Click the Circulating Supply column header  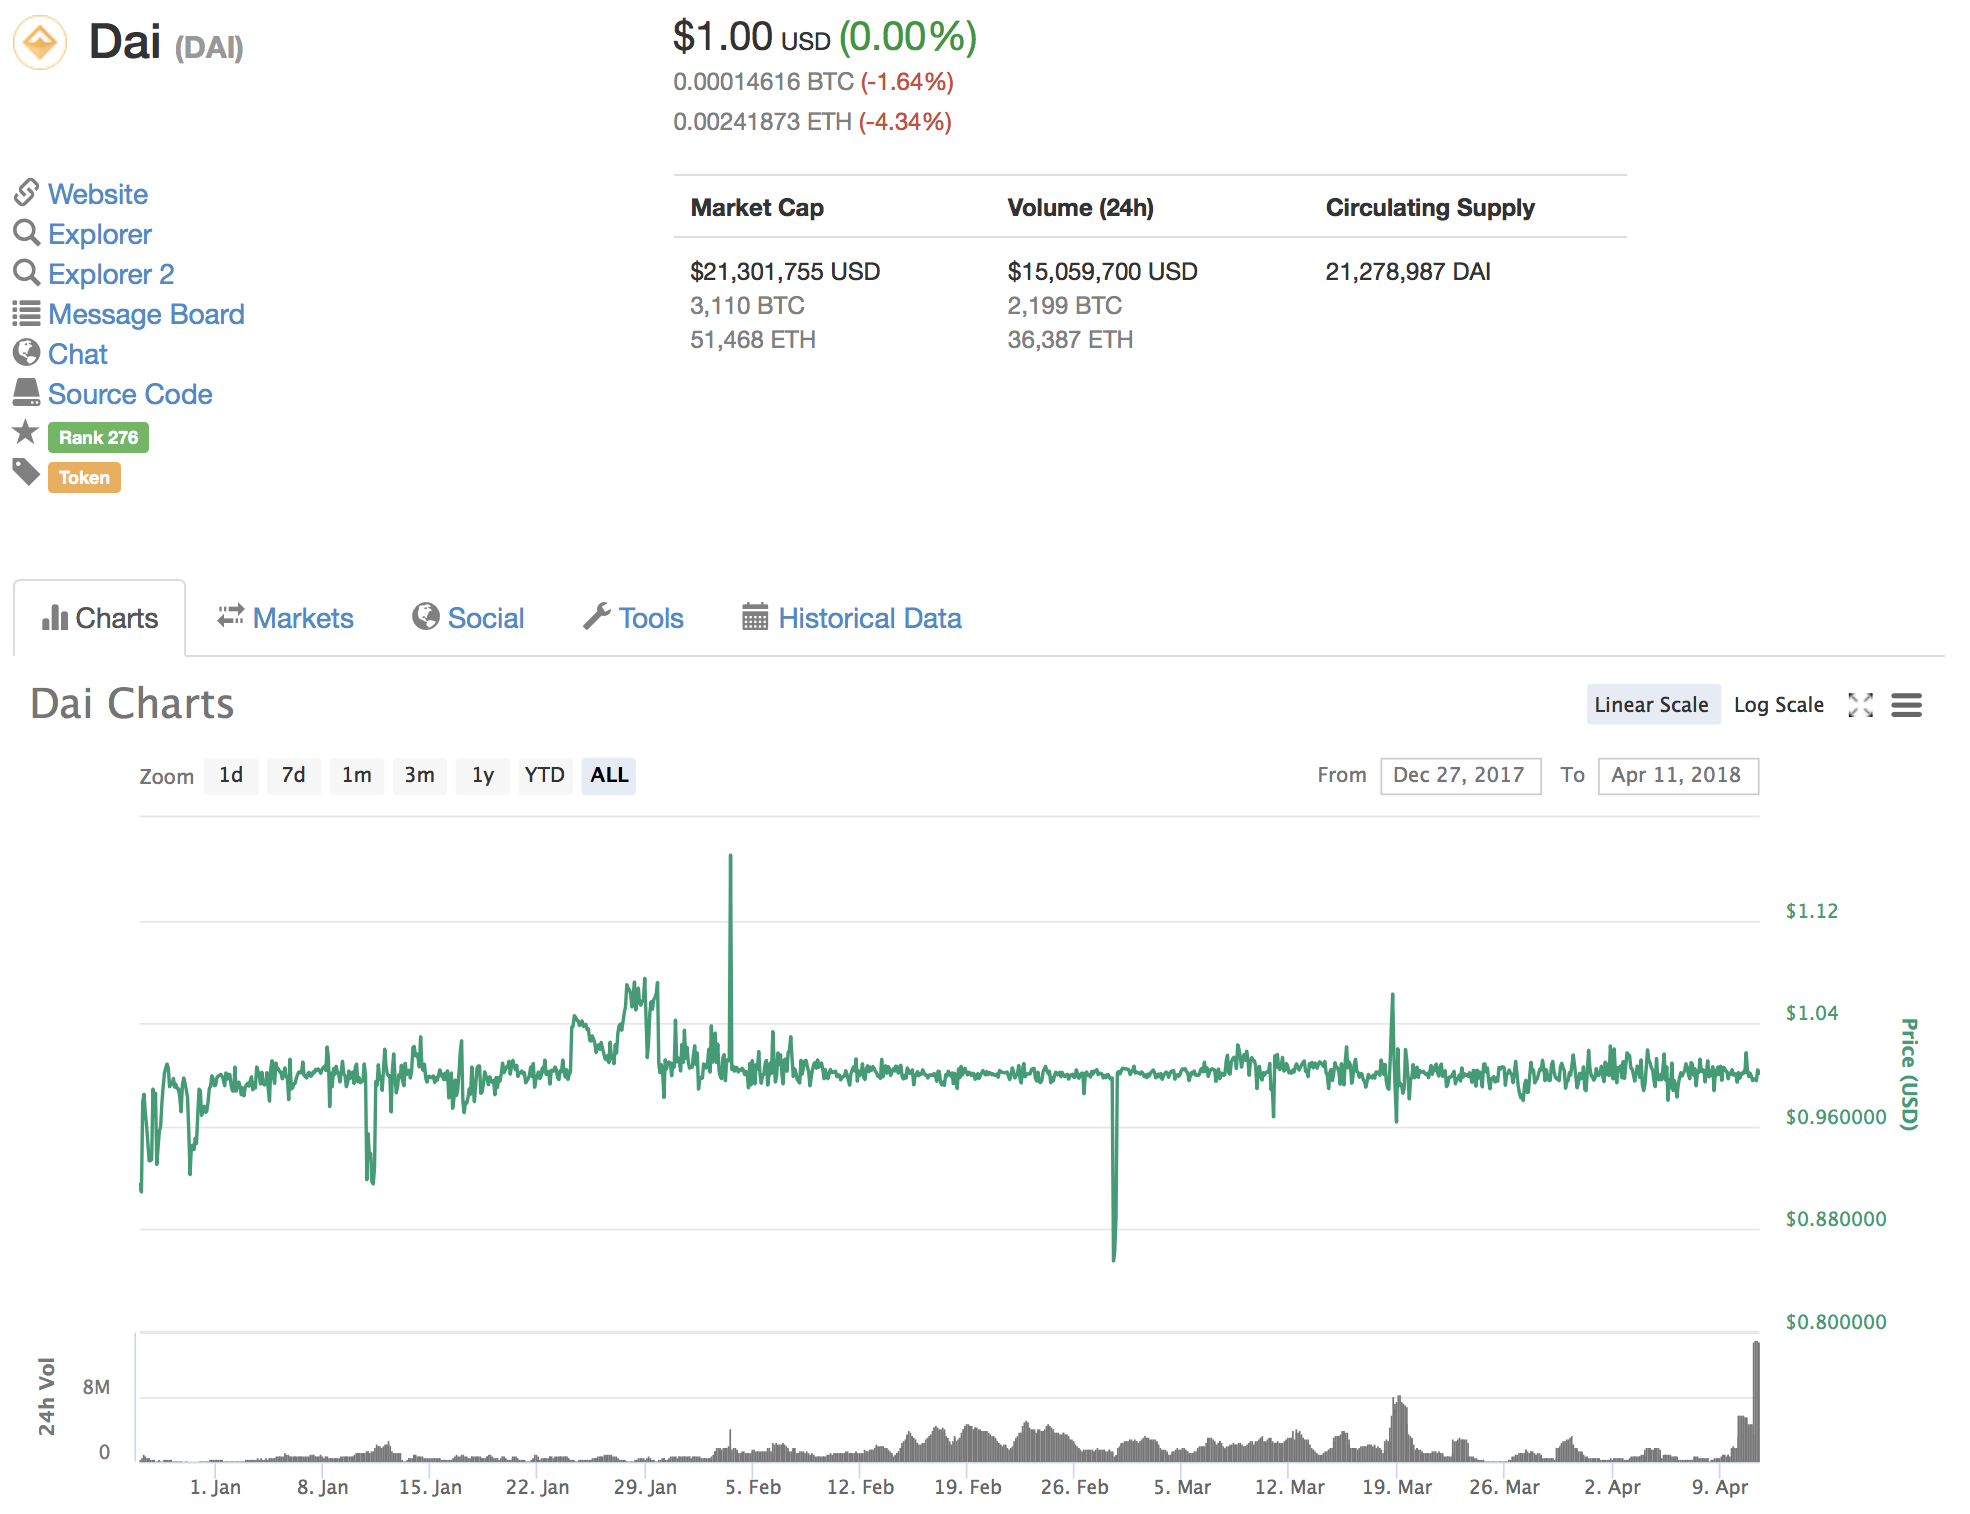(x=1430, y=207)
